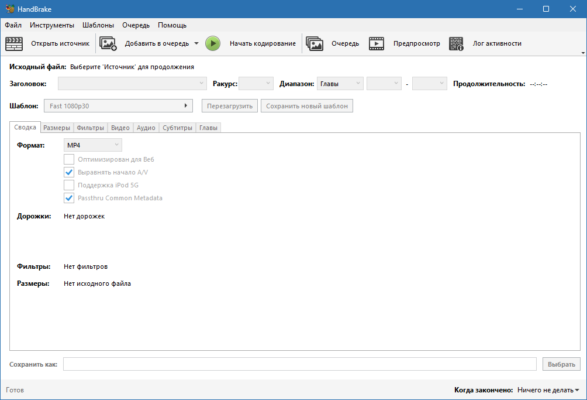Click 'Сохранить новый шаблон' button
This screenshot has height=400, width=587.
pos(307,106)
